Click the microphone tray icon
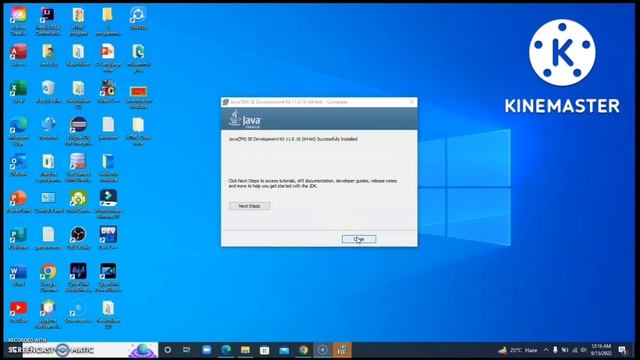This screenshot has width=640, height=360. click(x=555, y=350)
